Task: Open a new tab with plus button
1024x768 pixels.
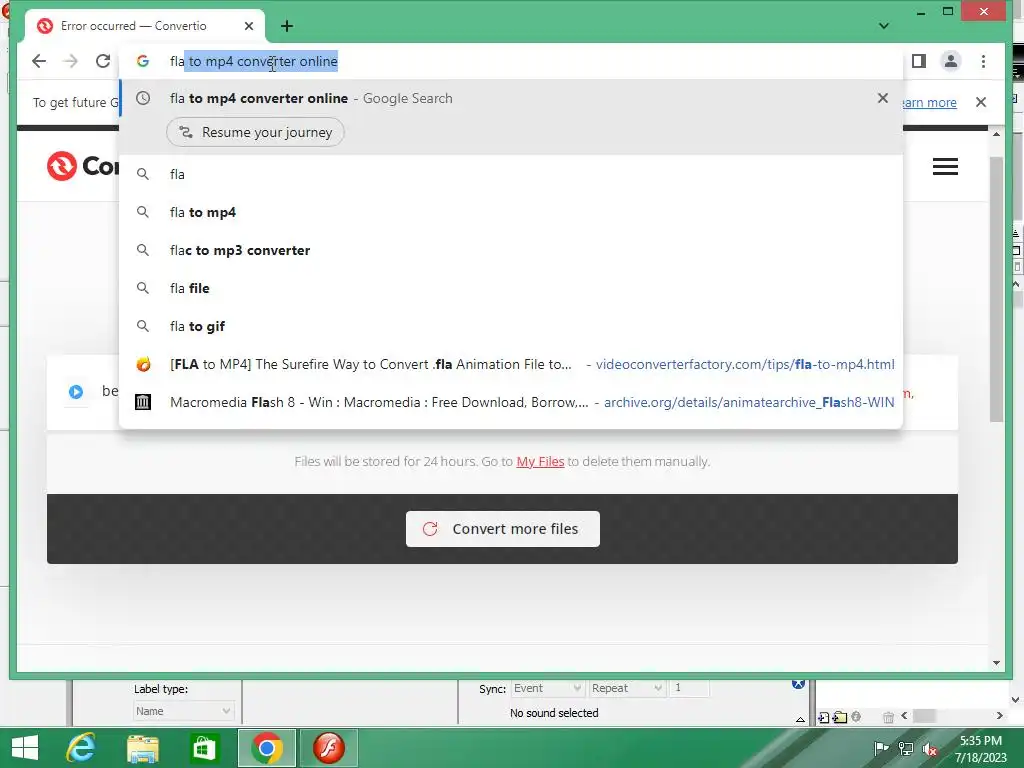Action: pyautogui.click(x=287, y=26)
